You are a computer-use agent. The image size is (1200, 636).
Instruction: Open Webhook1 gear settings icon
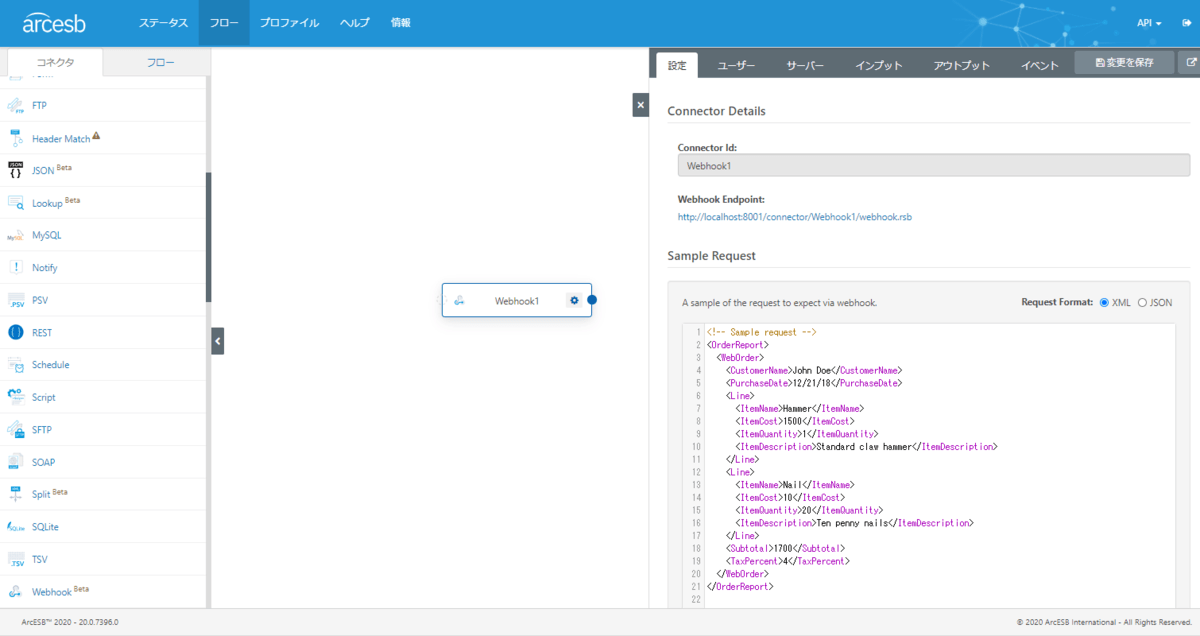click(574, 300)
